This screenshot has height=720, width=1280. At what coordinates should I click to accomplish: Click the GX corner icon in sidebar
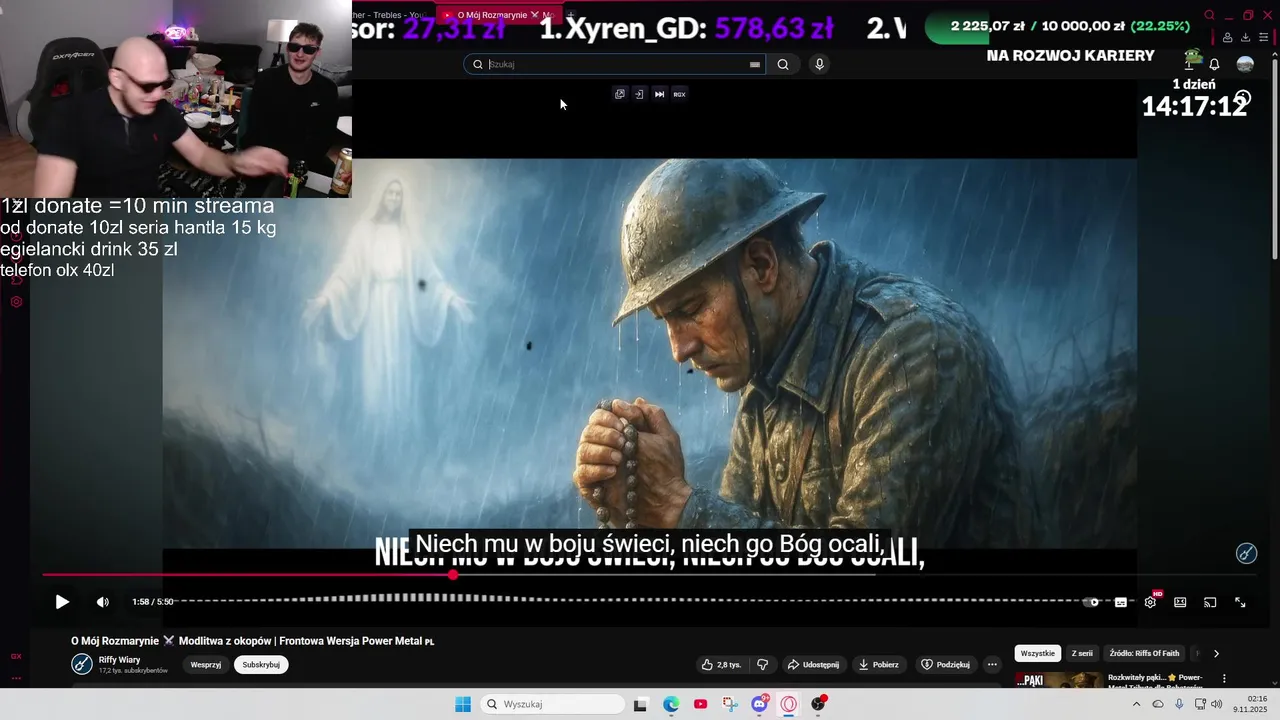click(16, 656)
